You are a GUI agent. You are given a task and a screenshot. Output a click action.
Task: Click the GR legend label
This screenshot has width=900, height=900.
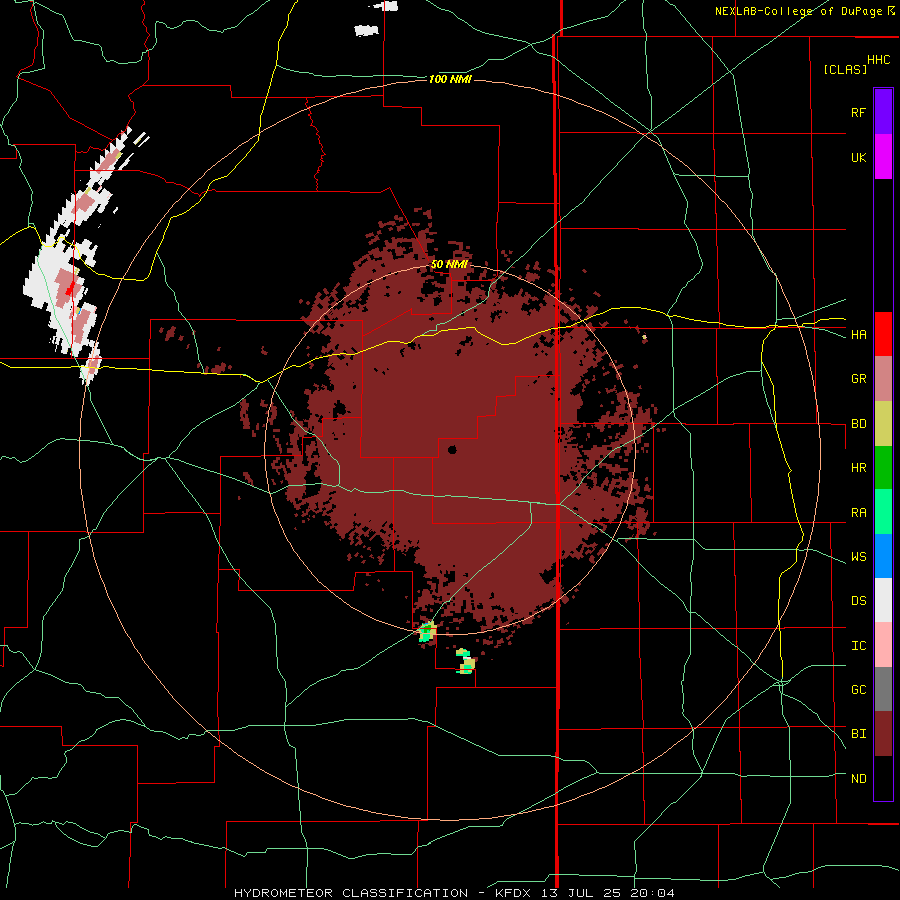pyautogui.click(x=858, y=379)
